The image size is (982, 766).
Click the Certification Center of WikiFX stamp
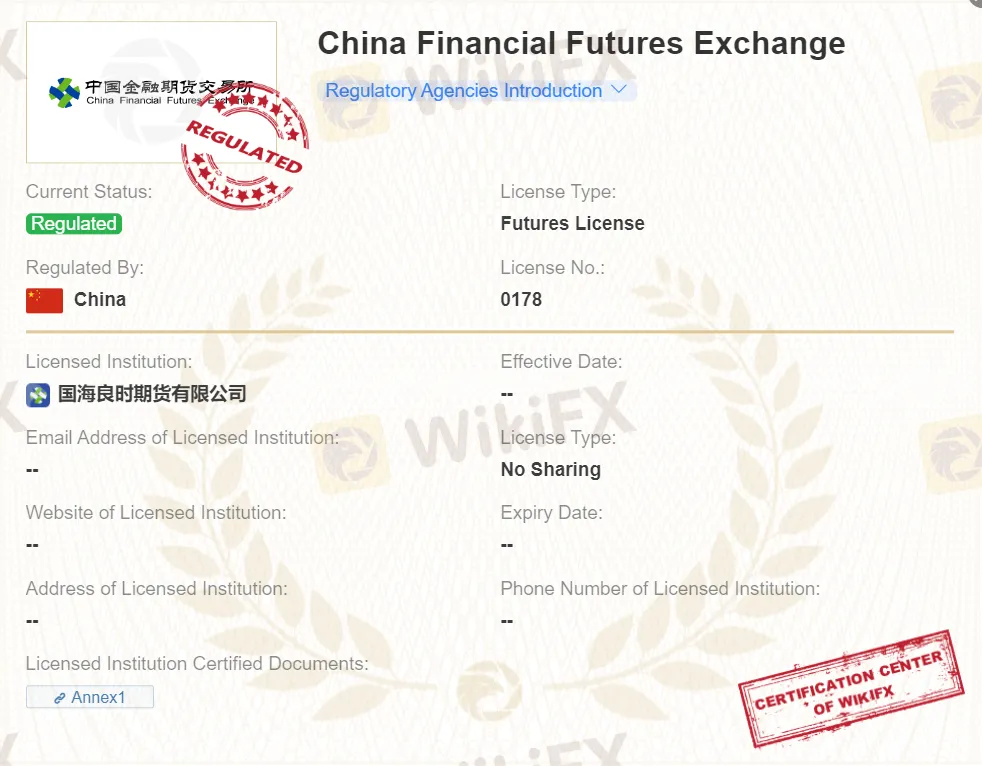[x=850, y=686]
